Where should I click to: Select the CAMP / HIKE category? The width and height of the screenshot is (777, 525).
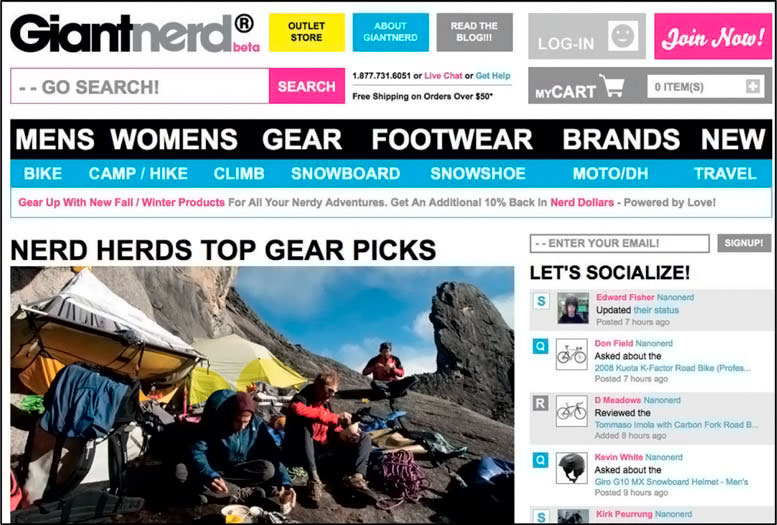(x=138, y=174)
